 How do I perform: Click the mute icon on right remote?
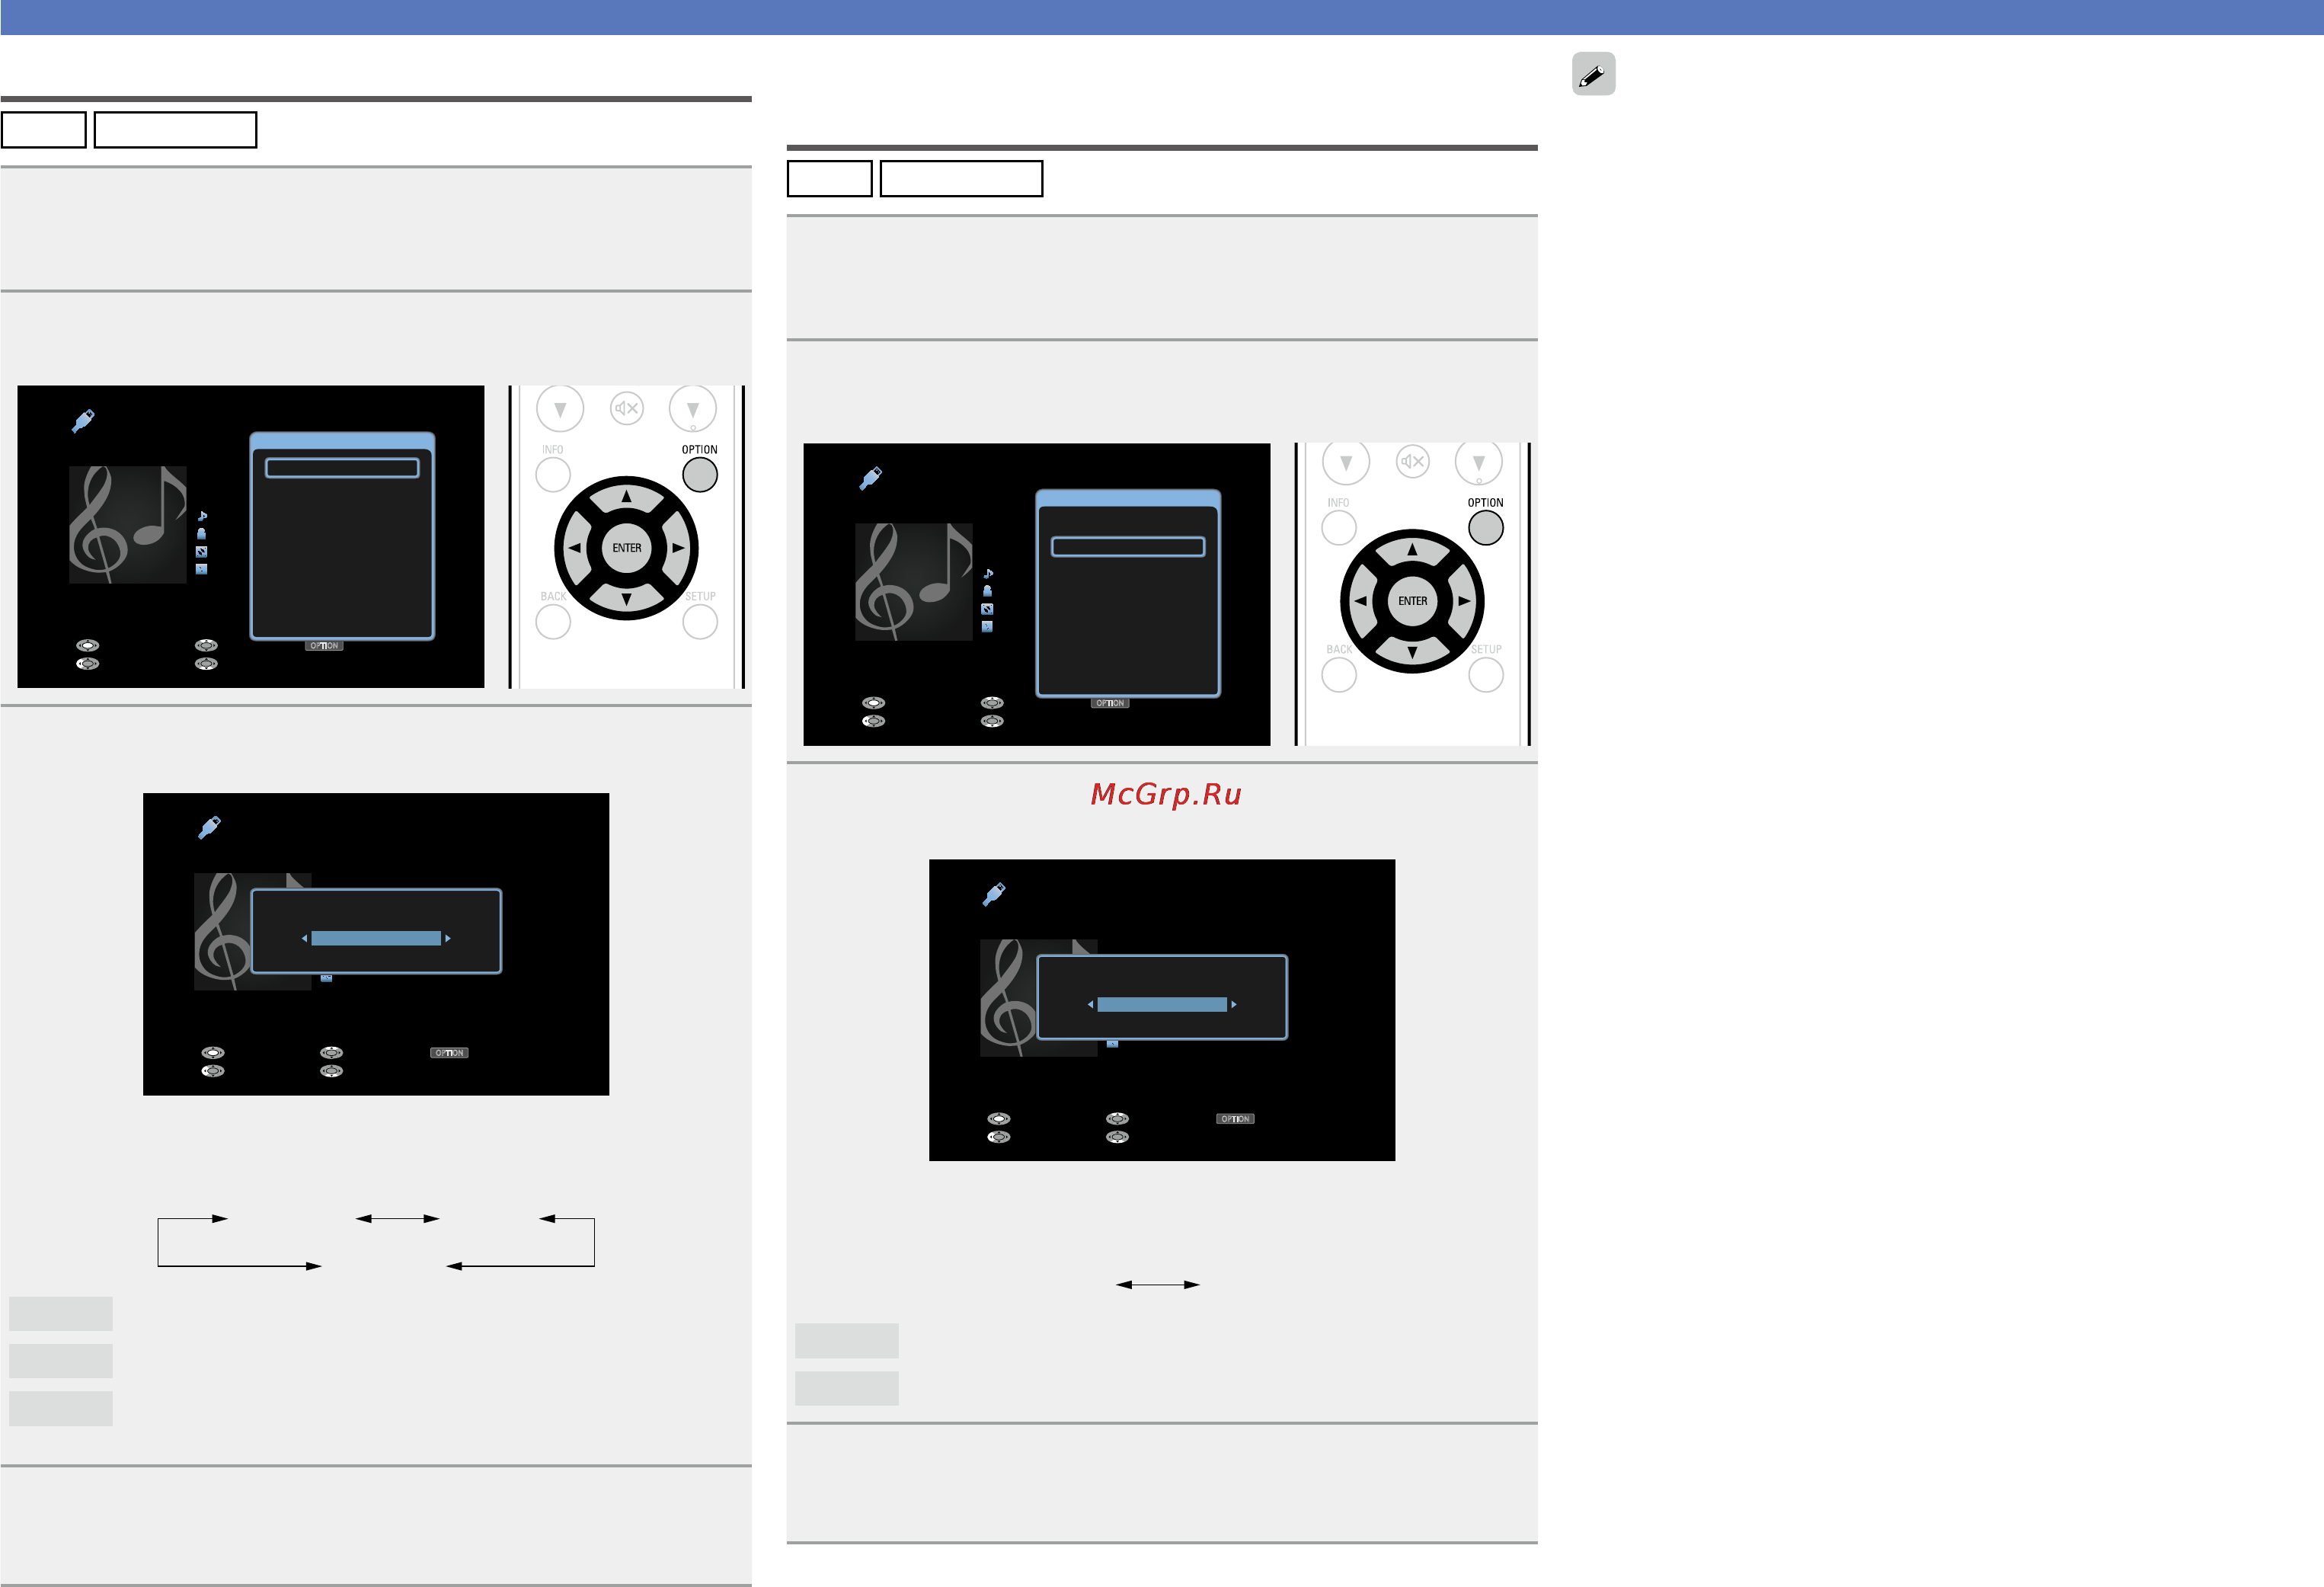pos(1413,461)
